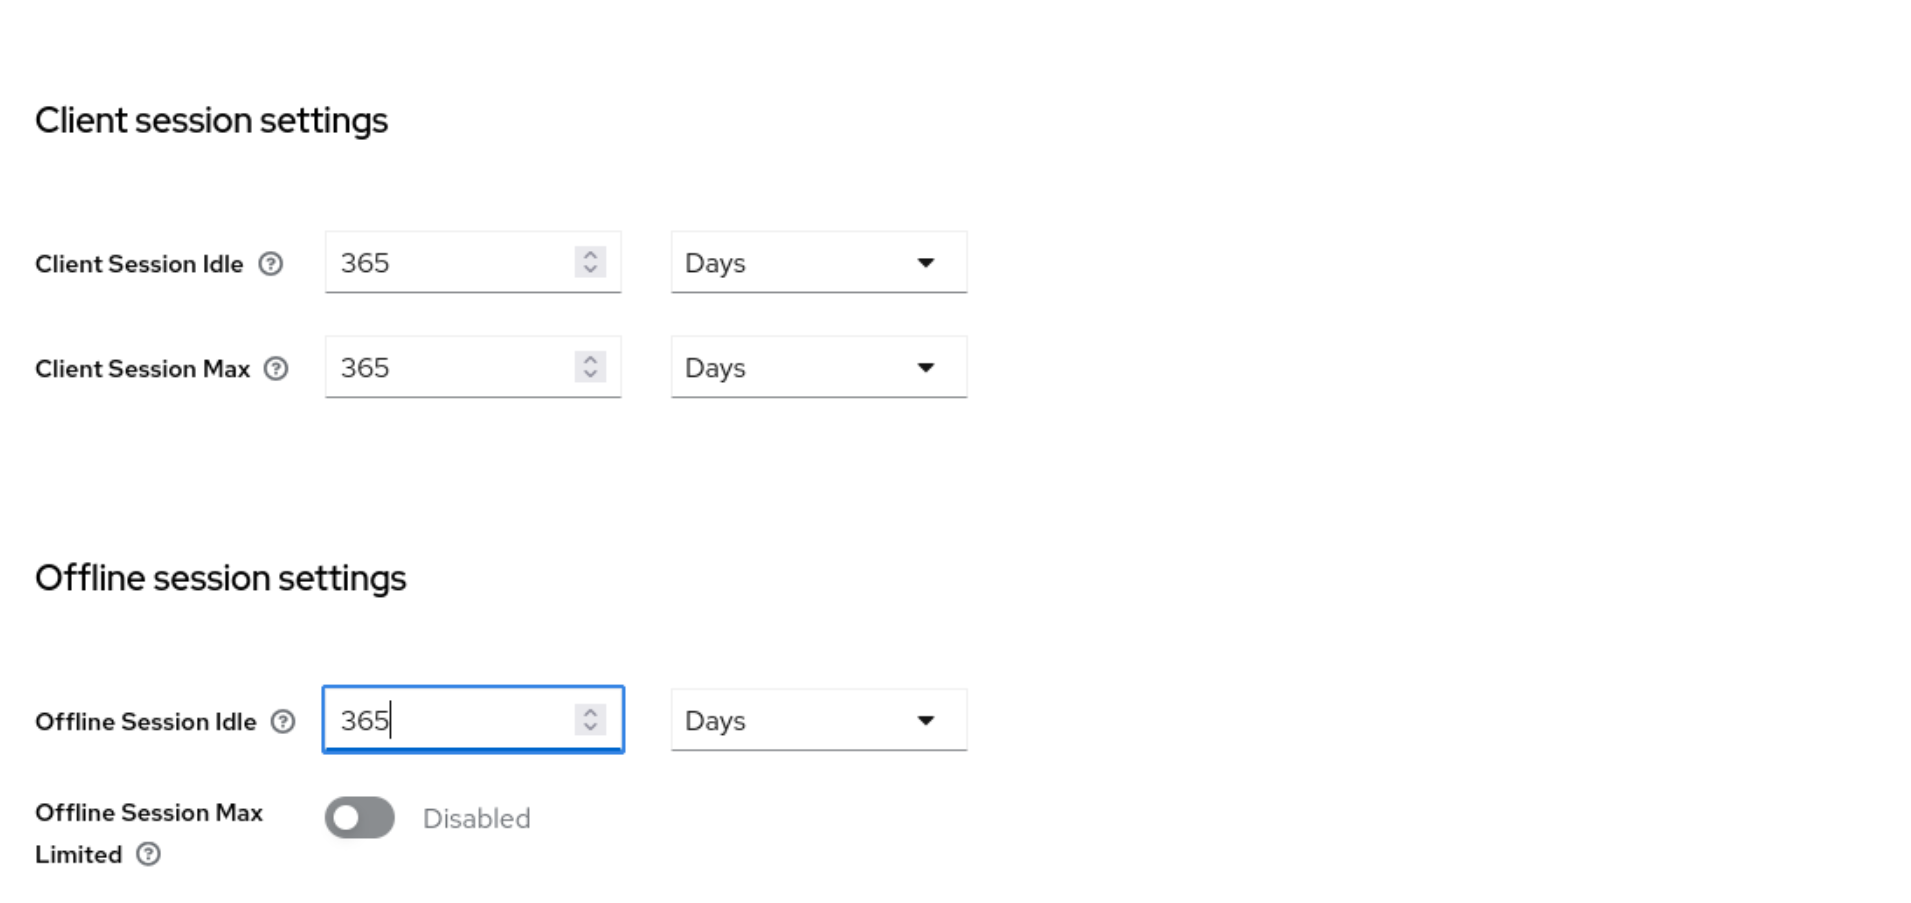The height and width of the screenshot is (903, 1911).
Task: Increment the Client Session Idle value
Action: tap(590, 255)
